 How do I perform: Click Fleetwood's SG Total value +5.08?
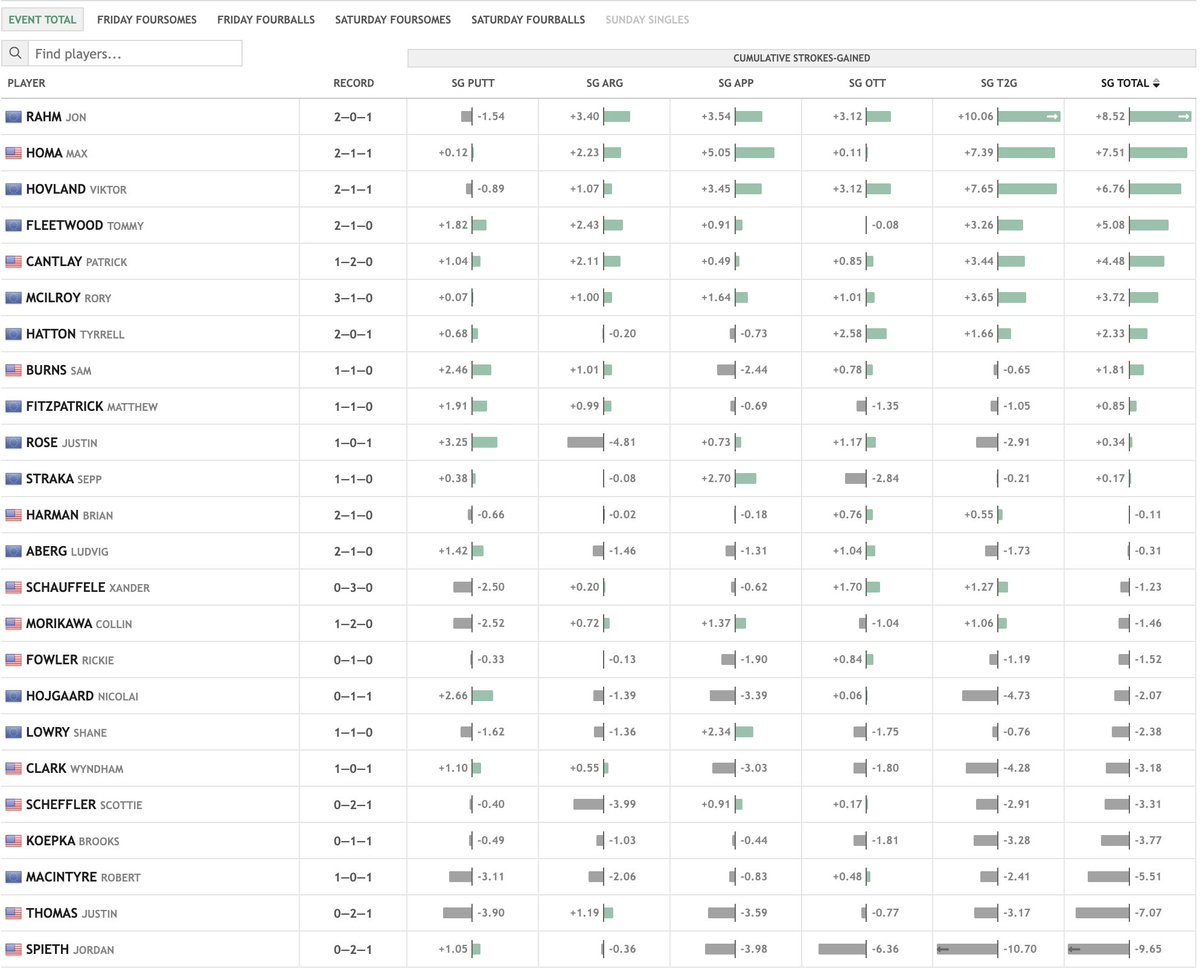[1110, 225]
